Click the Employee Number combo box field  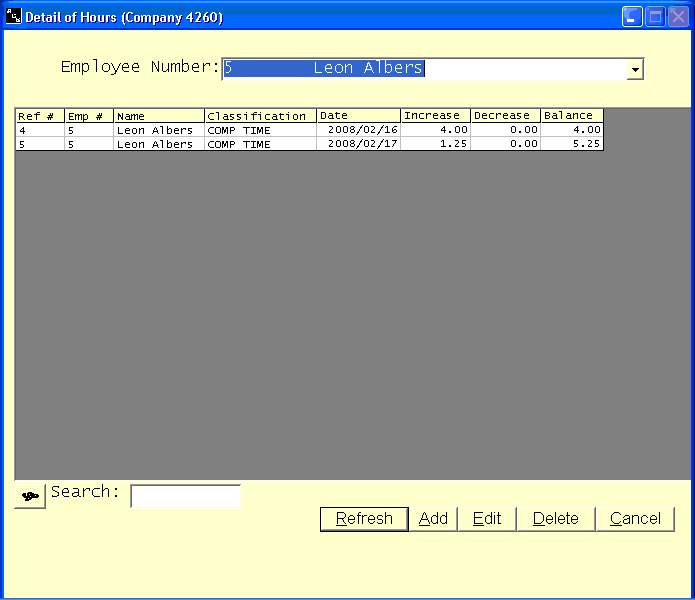coord(422,68)
